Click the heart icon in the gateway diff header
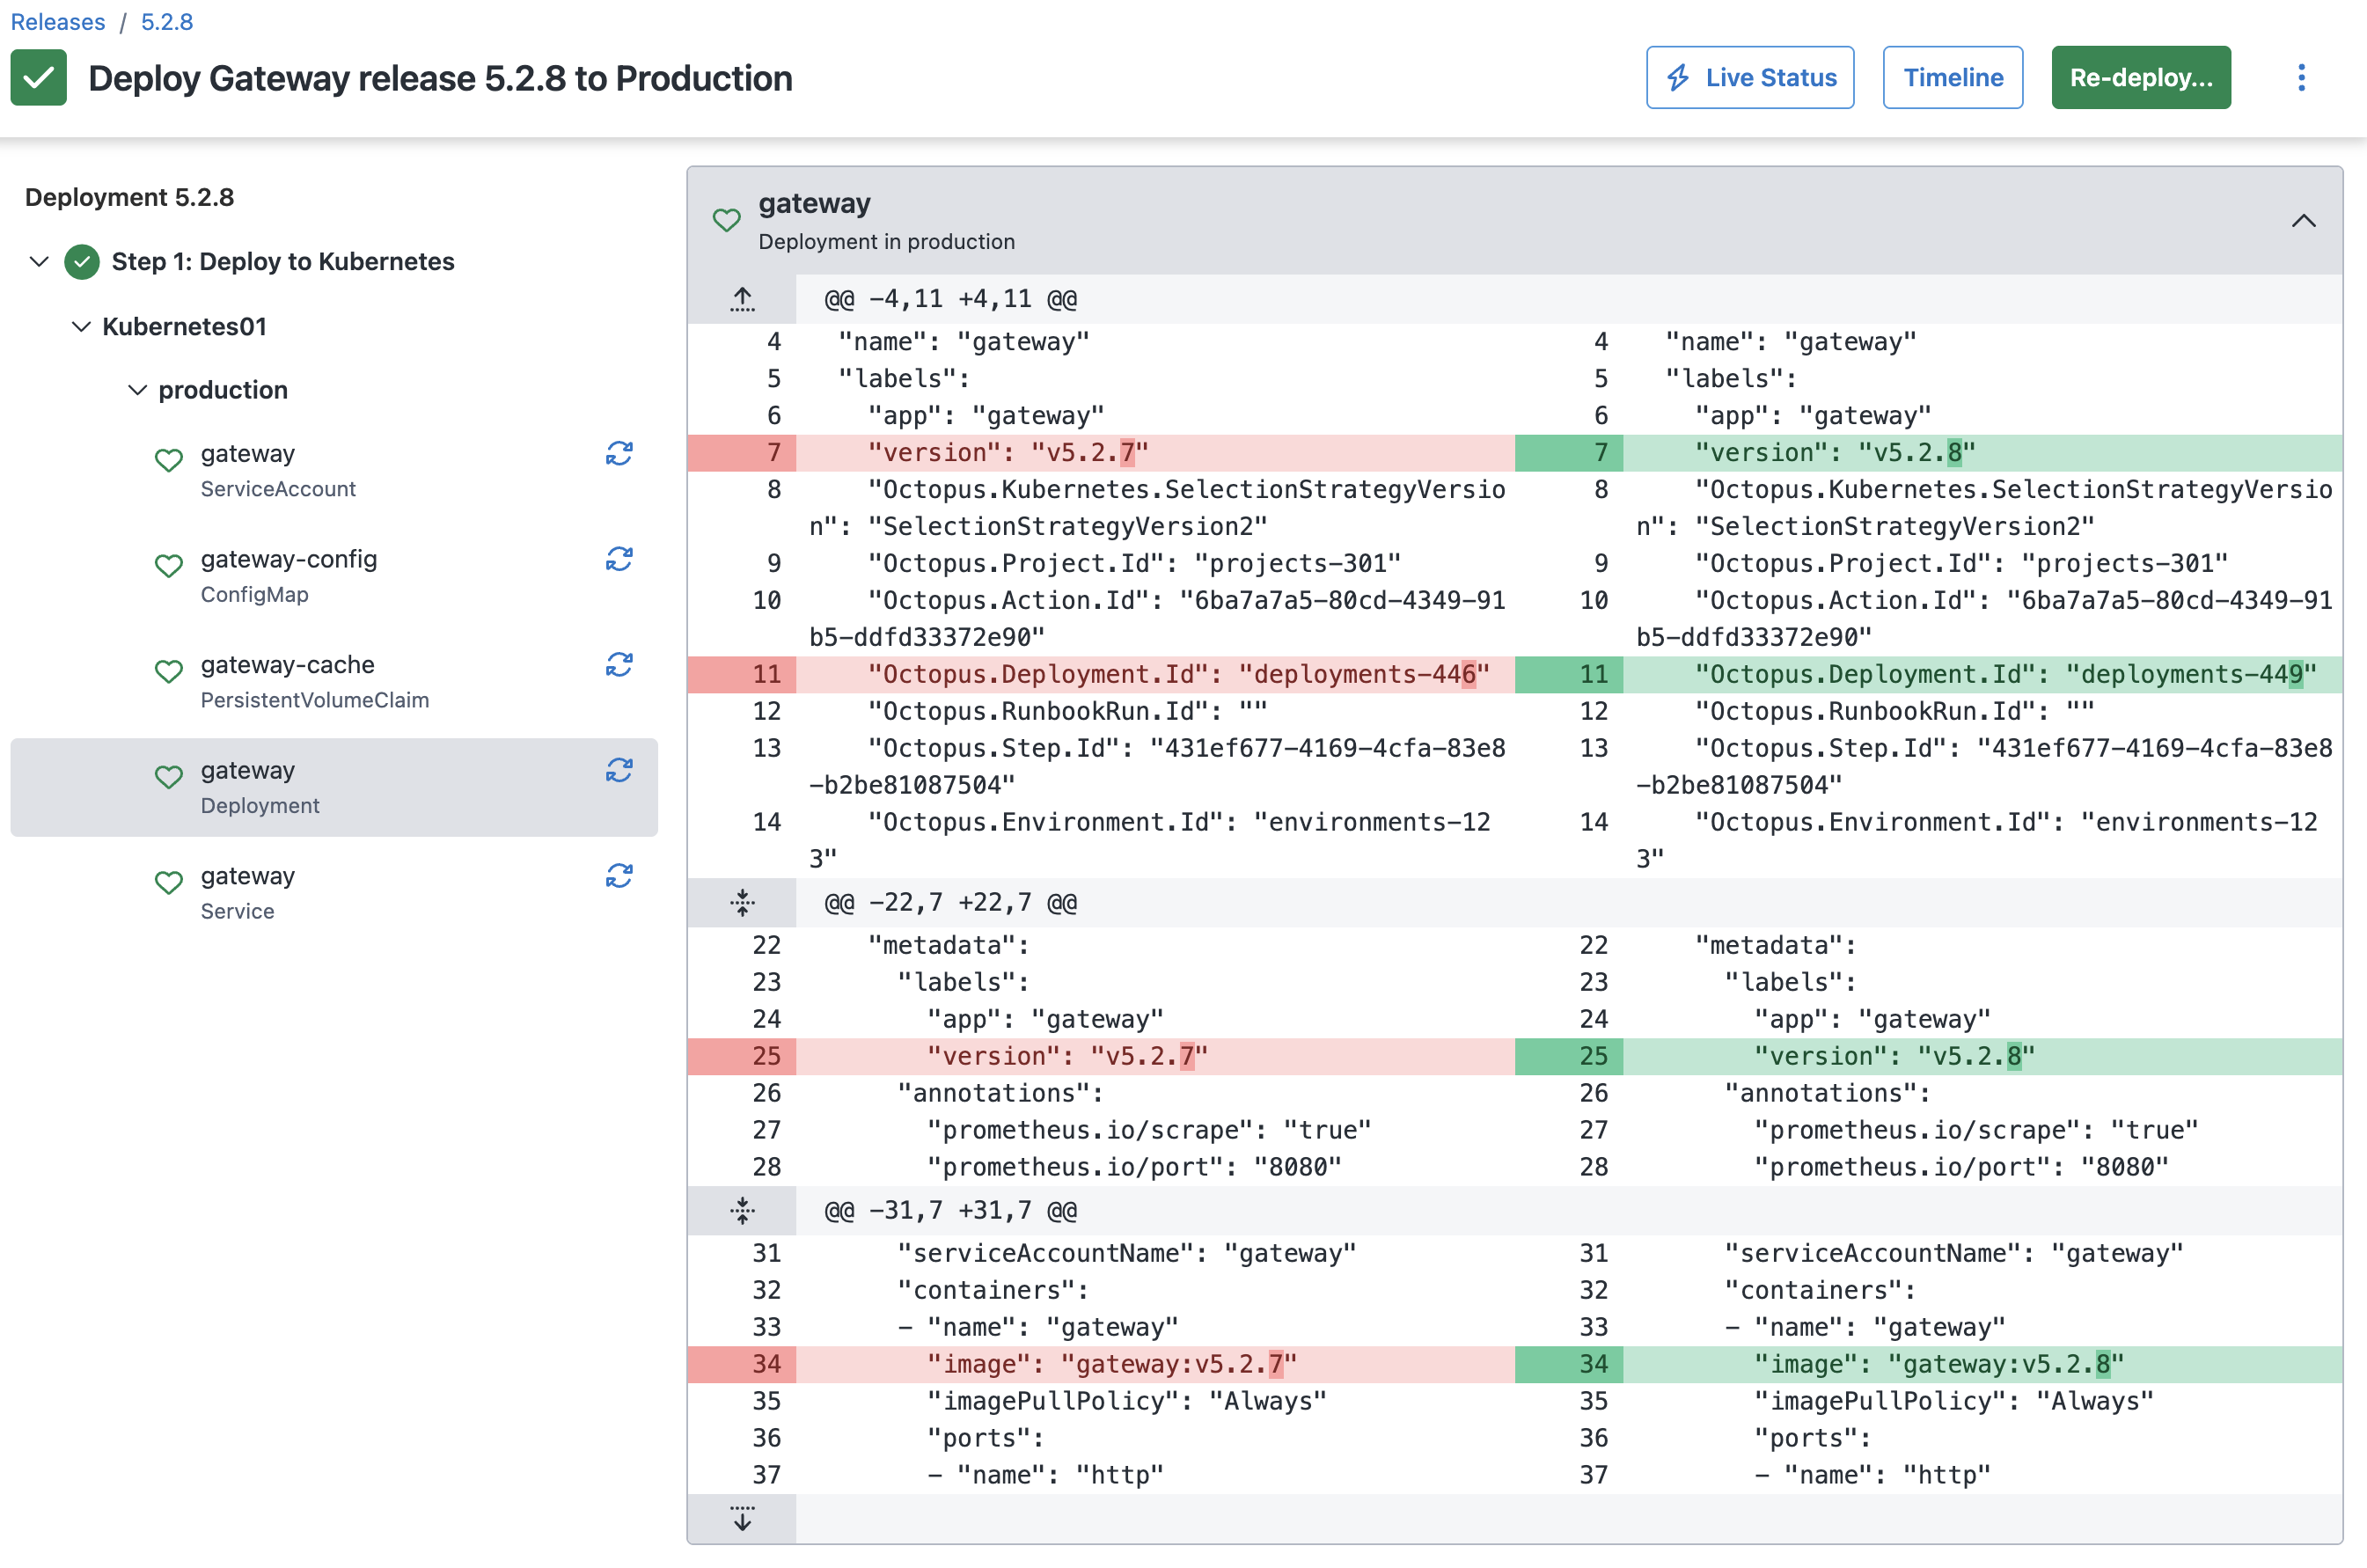Screen dimensions: 2367x1568 (727, 220)
